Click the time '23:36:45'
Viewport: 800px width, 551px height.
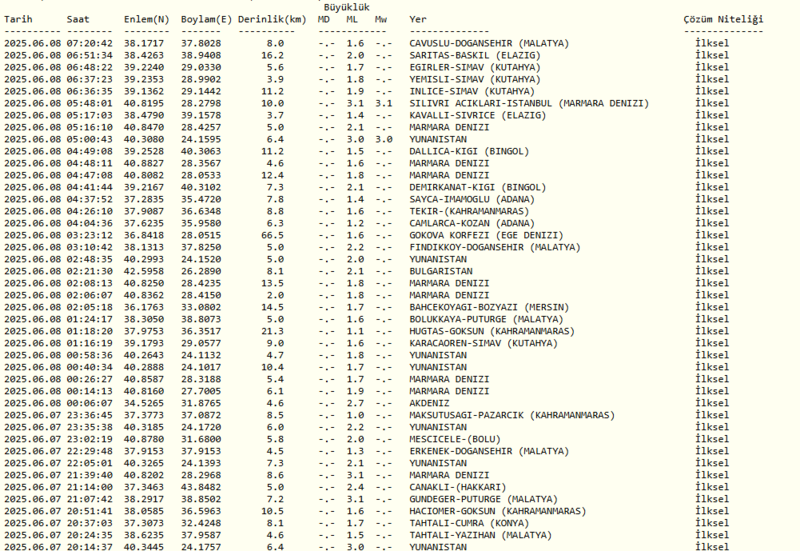[x=89, y=415]
